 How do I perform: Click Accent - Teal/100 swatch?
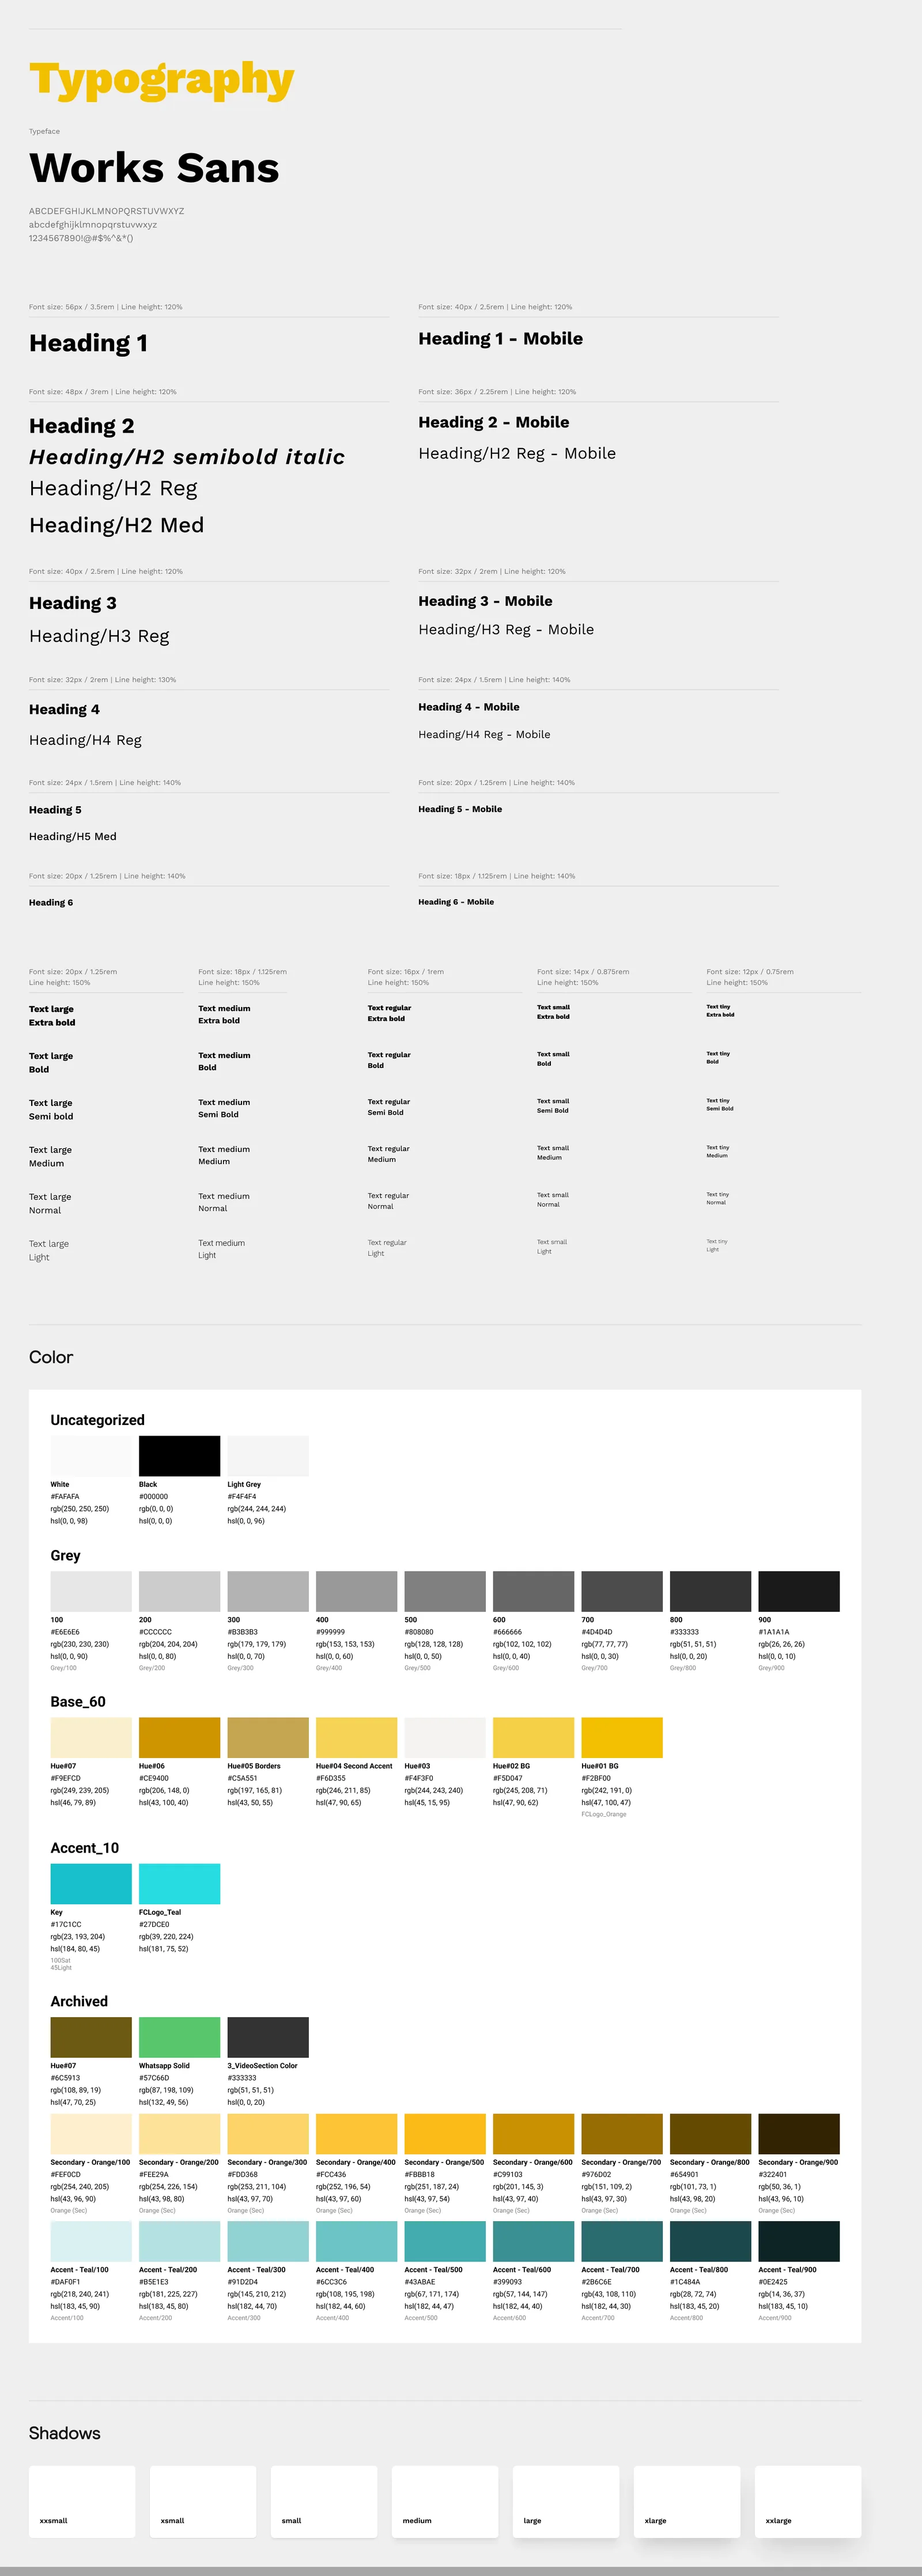(91, 2241)
